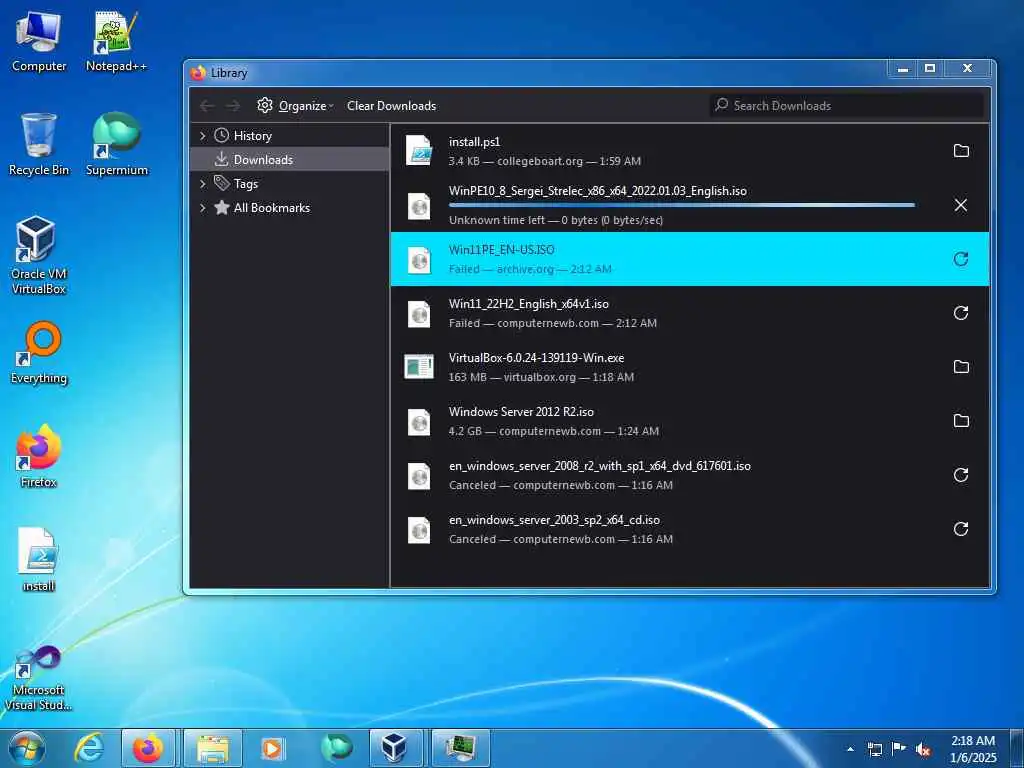Image resolution: width=1024 pixels, height=768 pixels.
Task: Open Action Center flag icon
Action: 899,749
